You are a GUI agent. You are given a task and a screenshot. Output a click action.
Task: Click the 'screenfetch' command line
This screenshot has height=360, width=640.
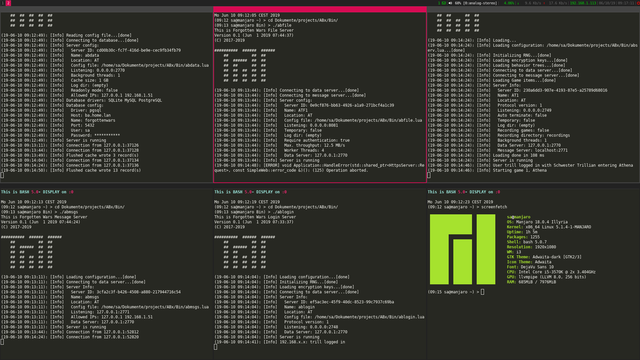(x=468, y=207)
